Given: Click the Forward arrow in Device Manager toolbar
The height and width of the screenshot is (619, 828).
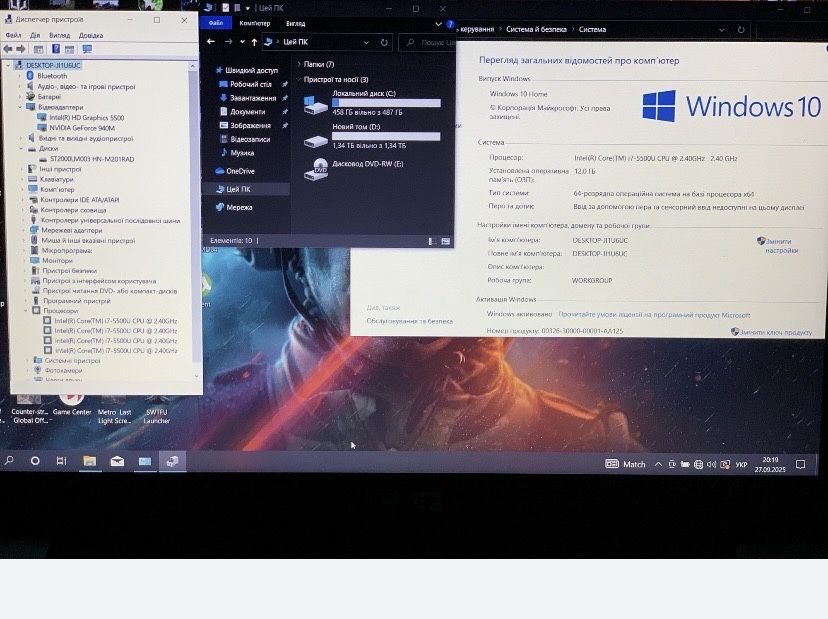Looking at the screenshot, I should click(21, 49).
